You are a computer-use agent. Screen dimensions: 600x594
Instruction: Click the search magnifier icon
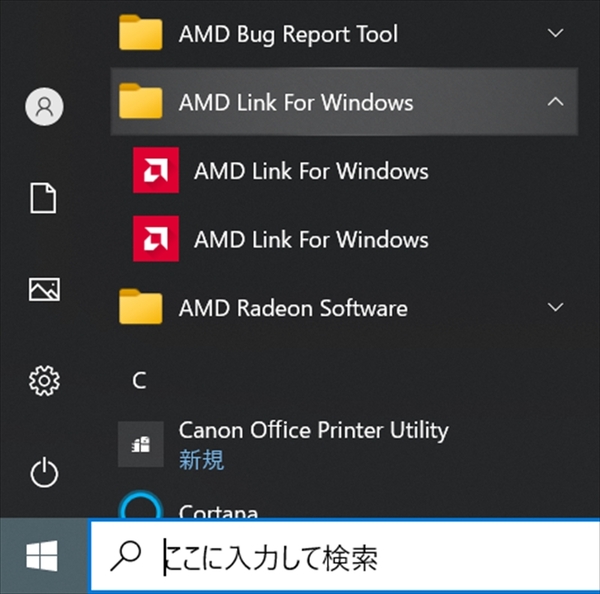pos(126,556)
